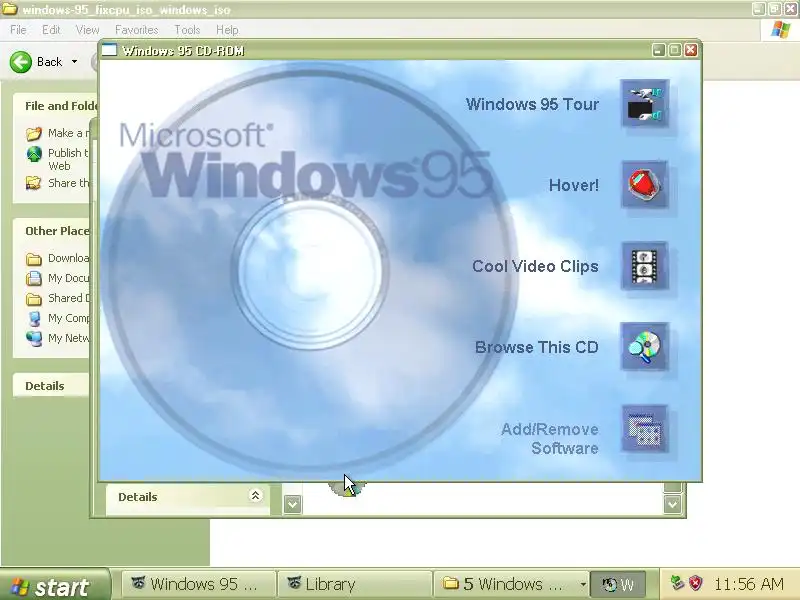This screenshot has height=600, width=800.
Task: Switch to Windows 95 taskbar button
Action: click(198, 584)
